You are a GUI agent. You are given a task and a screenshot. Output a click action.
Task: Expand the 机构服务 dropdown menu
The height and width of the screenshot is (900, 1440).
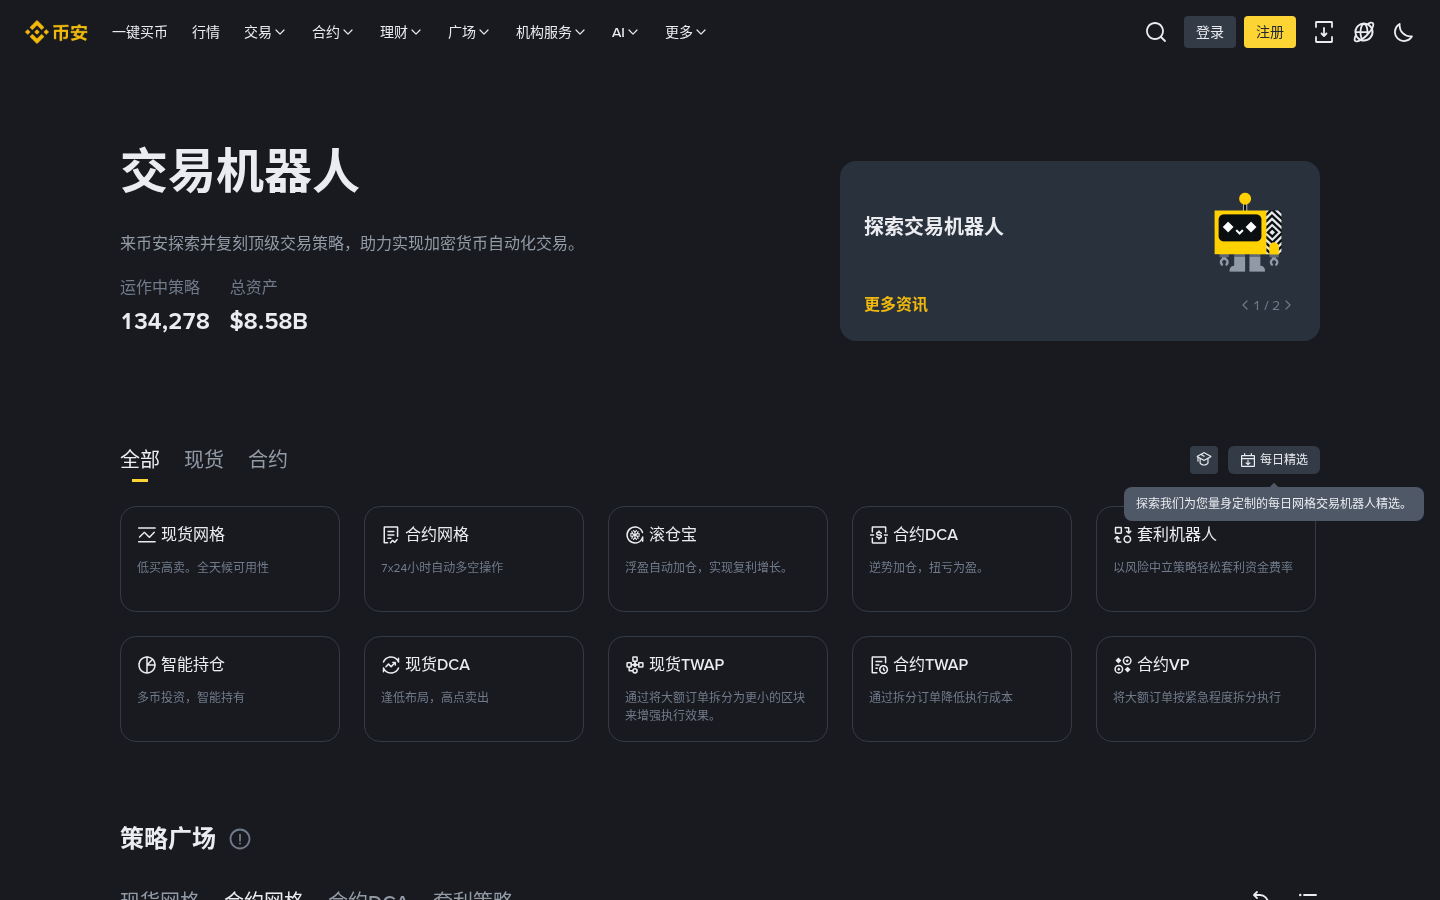tap(551, 32)
